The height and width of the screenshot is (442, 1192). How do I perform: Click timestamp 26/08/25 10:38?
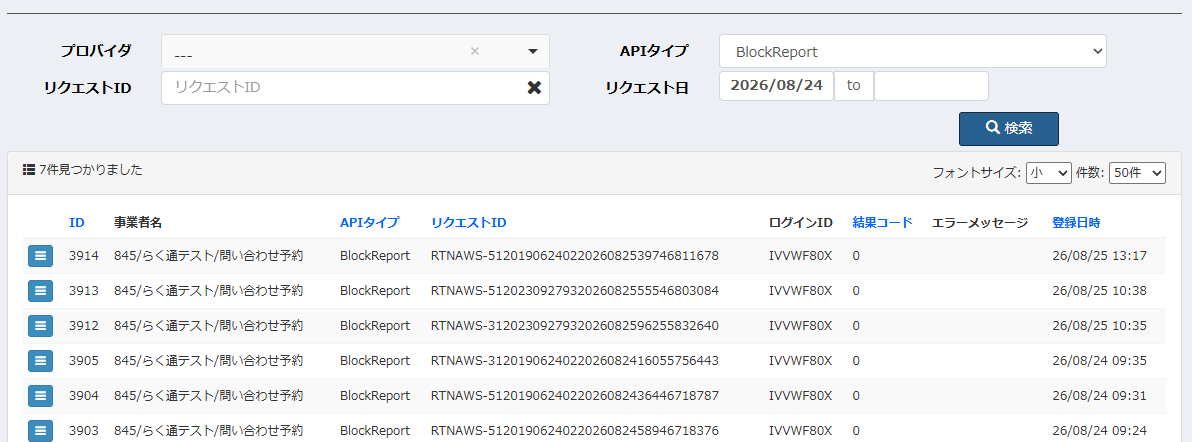1099,291
